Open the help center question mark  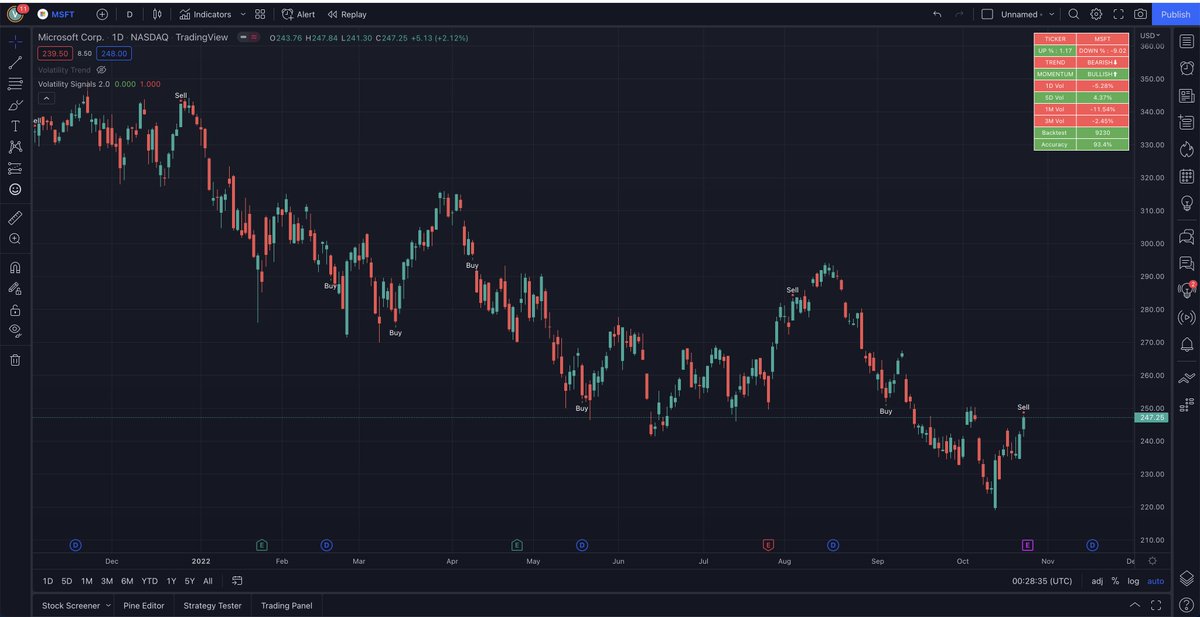click(1187, 605)
